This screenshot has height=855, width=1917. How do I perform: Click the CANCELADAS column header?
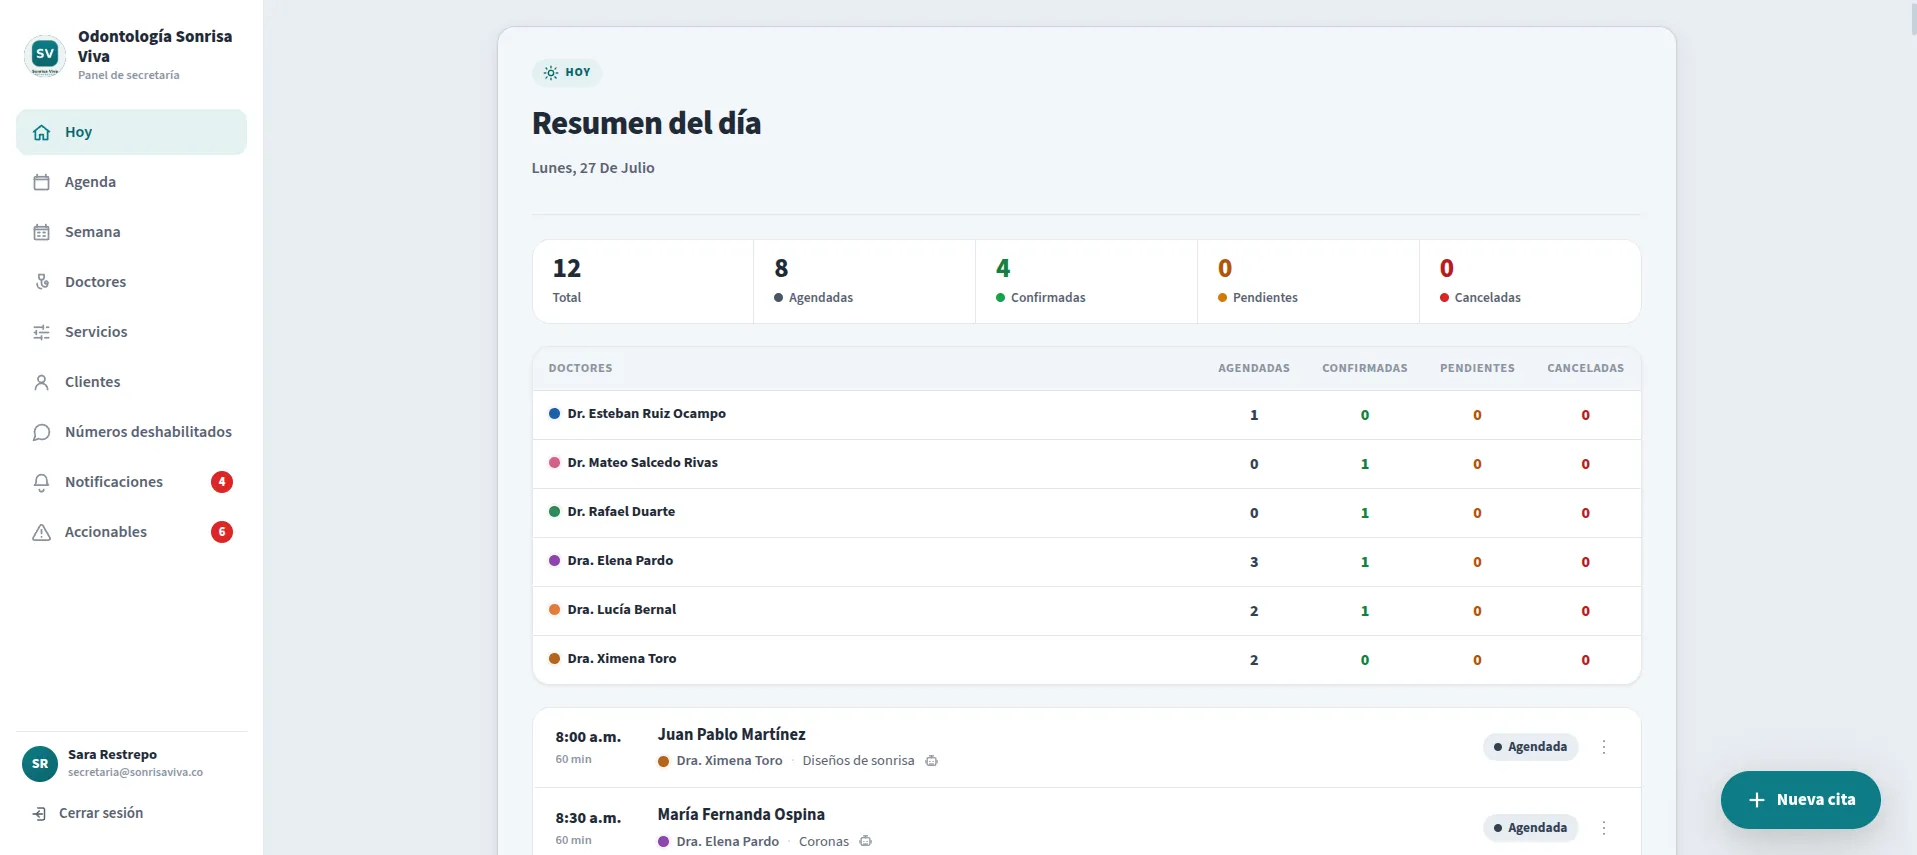pos(1585,369)
